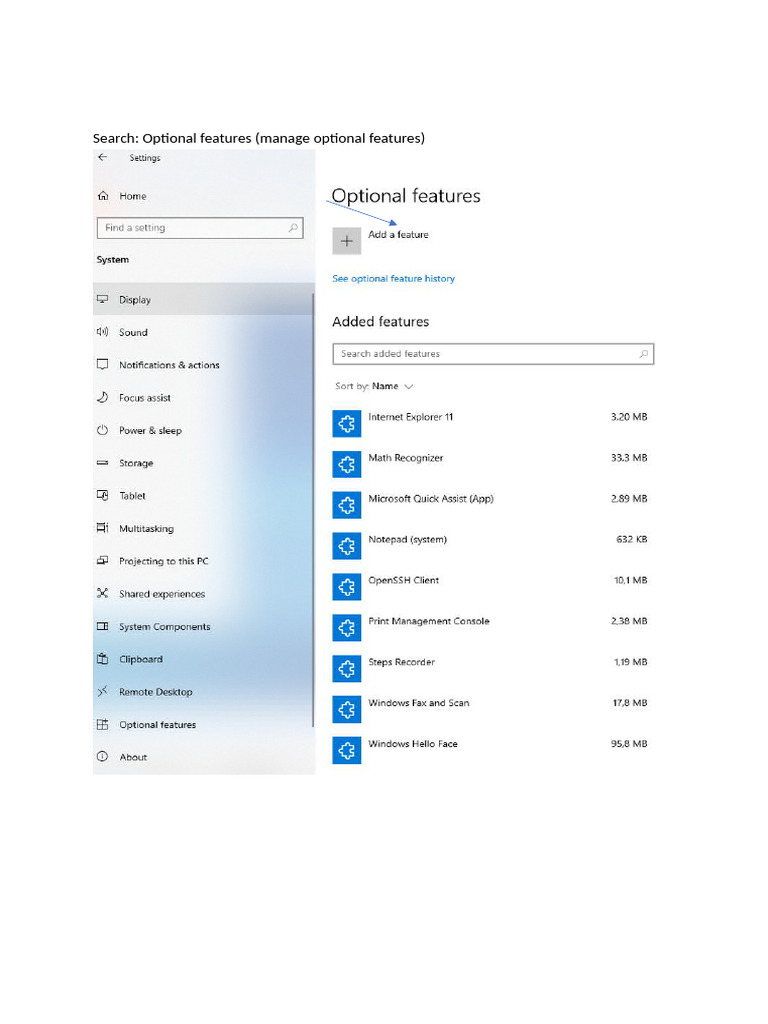Image resolution: width=768 pixels, height=1024 pixels.
Task: Click the Tablet icon
Action: tap(103, 495)
